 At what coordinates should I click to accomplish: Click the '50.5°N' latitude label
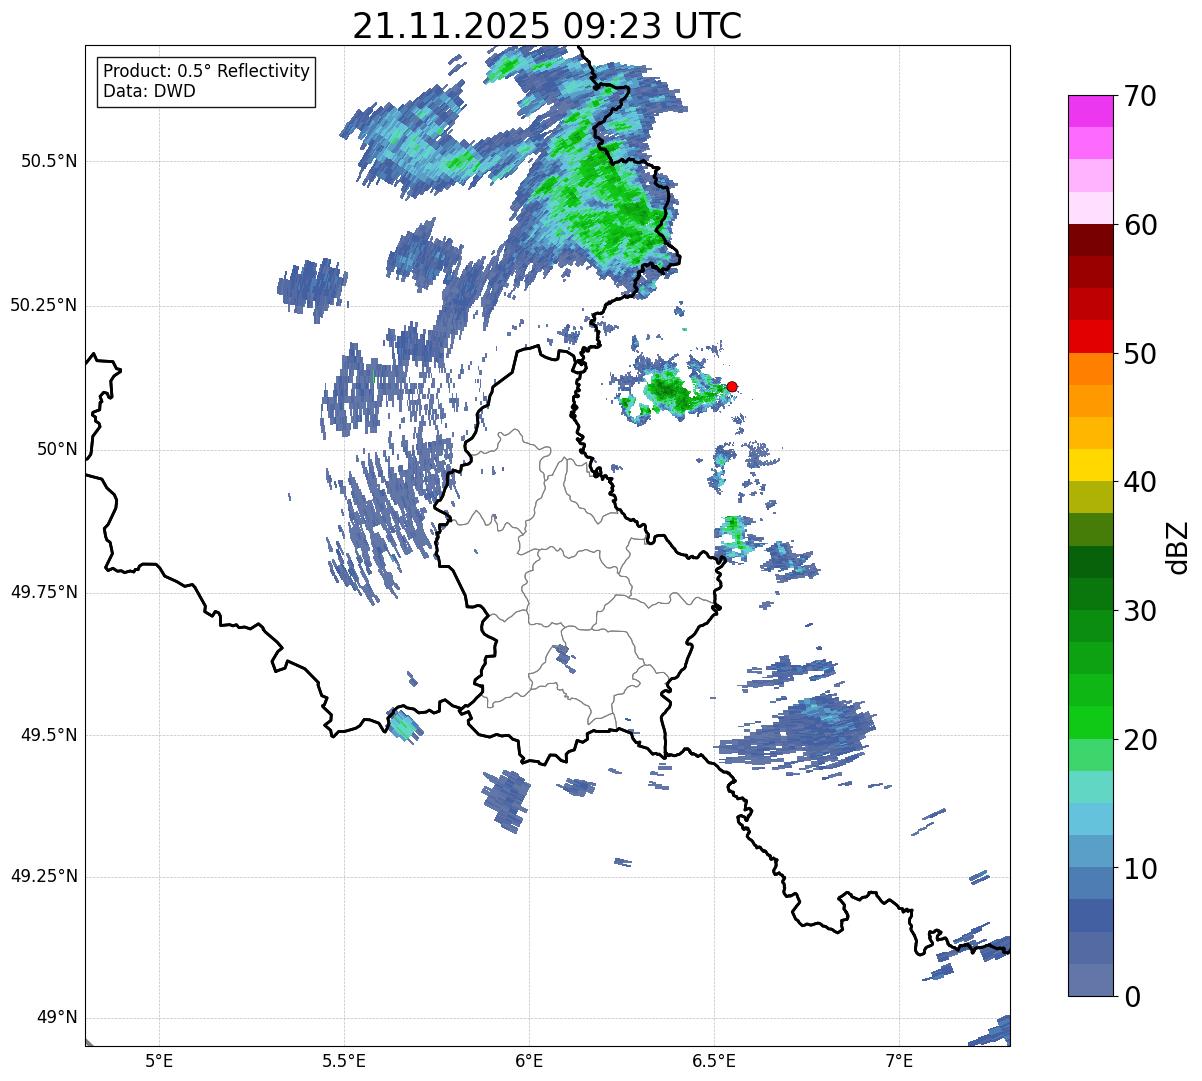(x=49, y=161)
